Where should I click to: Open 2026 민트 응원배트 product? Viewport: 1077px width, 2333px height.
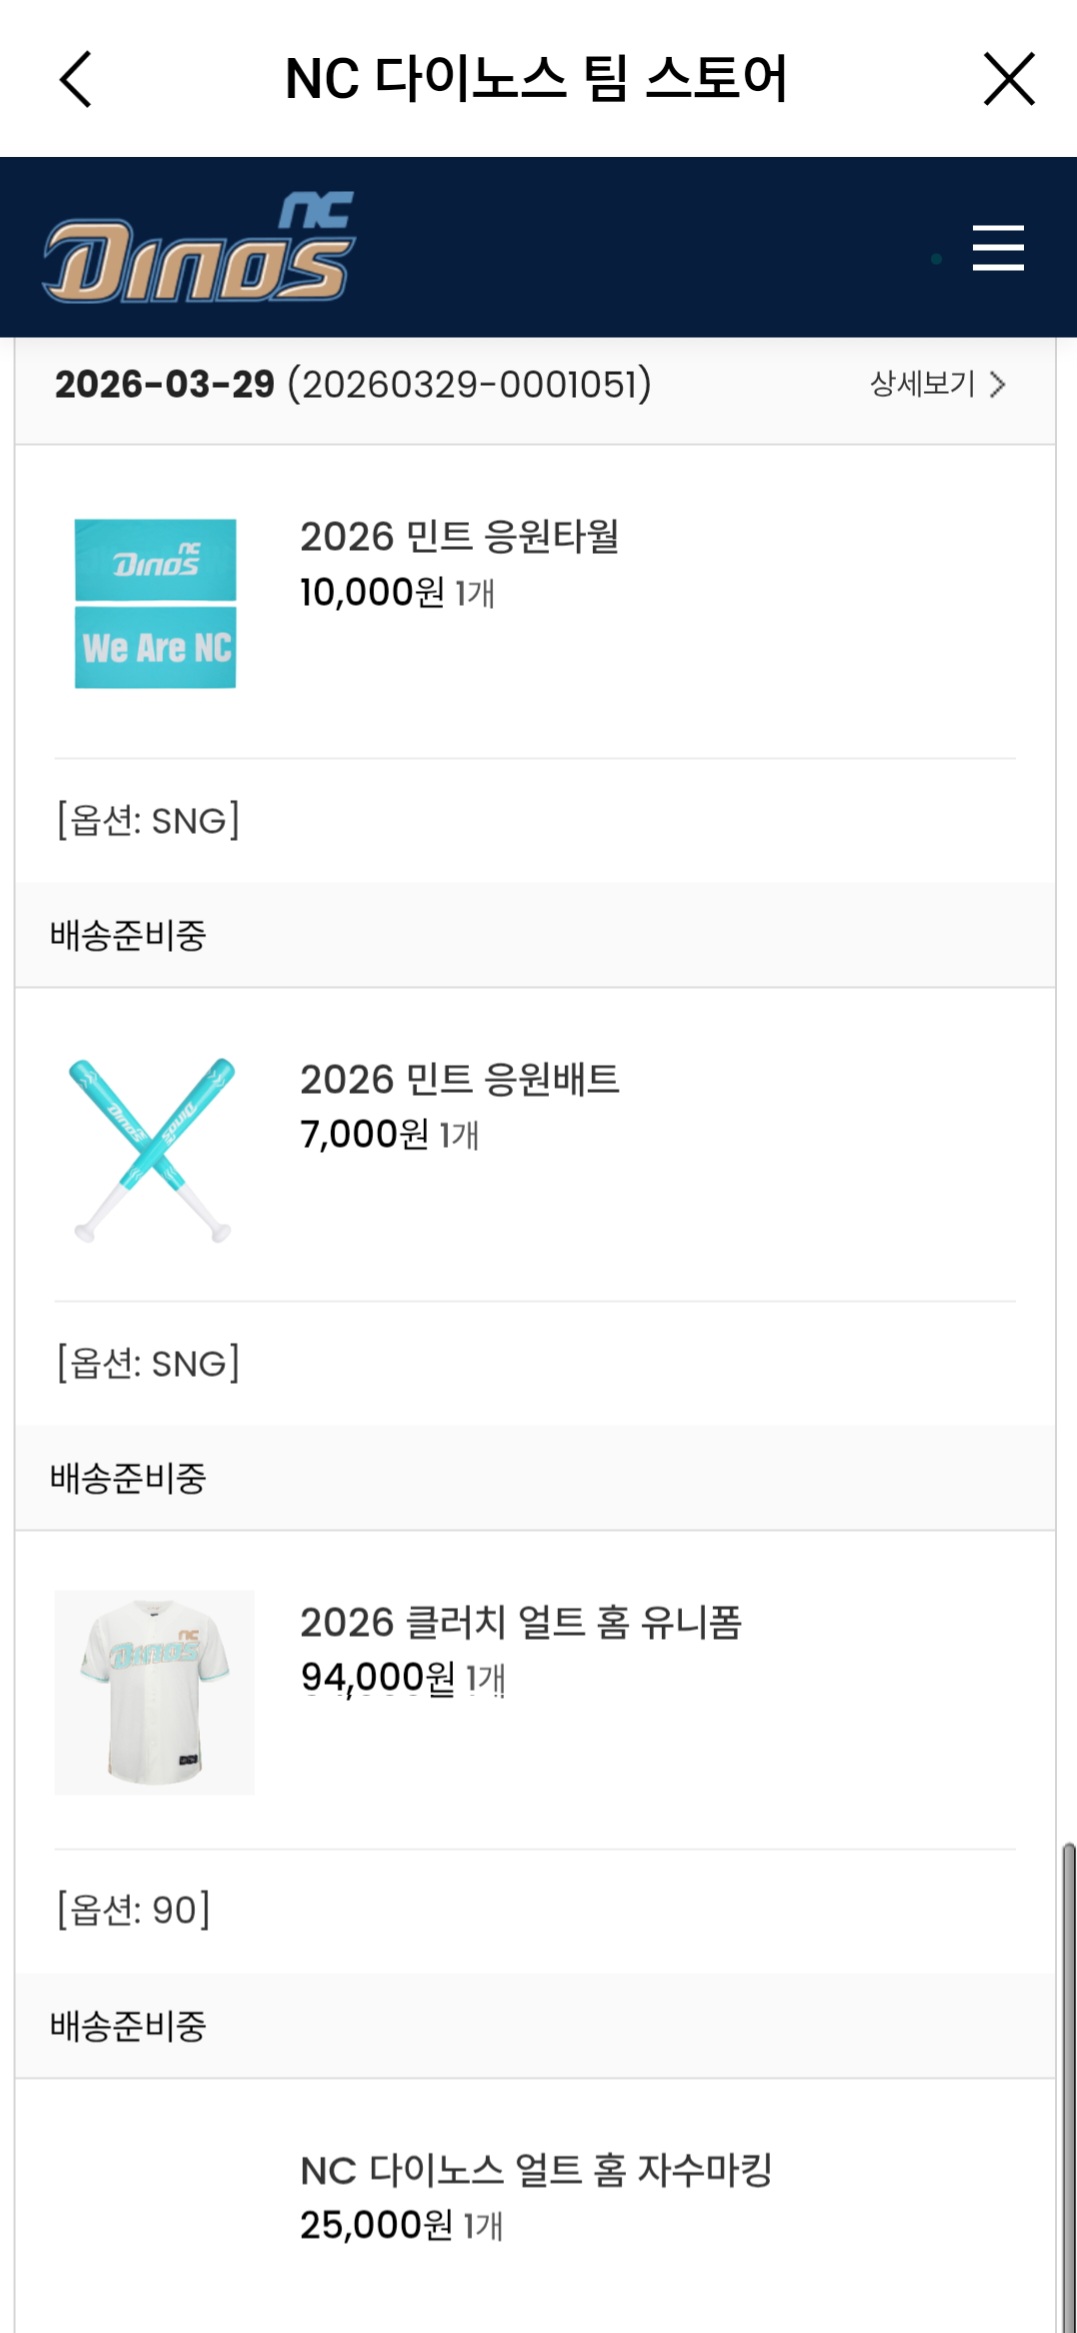[459, 1080]
